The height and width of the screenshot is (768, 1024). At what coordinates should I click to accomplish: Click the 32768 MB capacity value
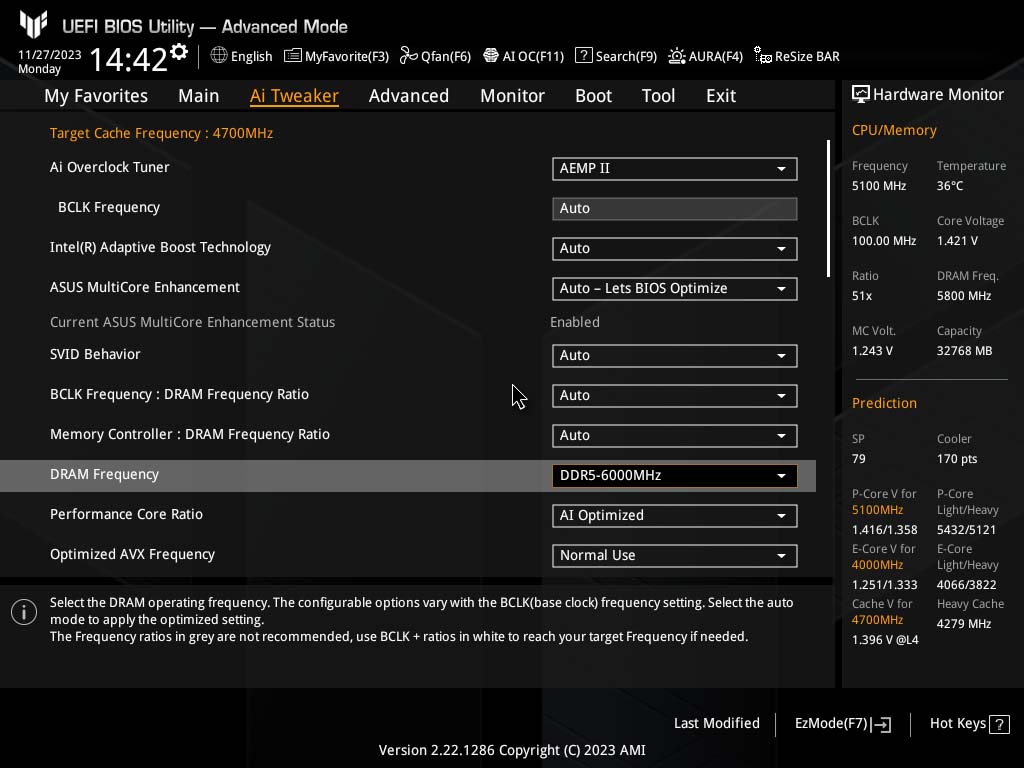pos(964,351)
